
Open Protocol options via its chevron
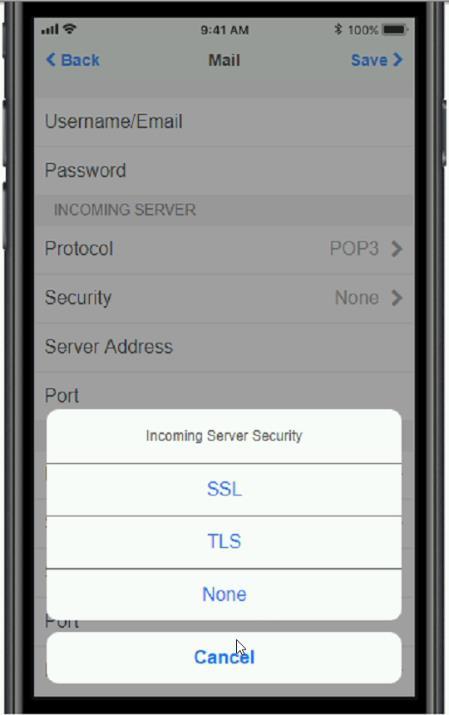coord(397,249)
